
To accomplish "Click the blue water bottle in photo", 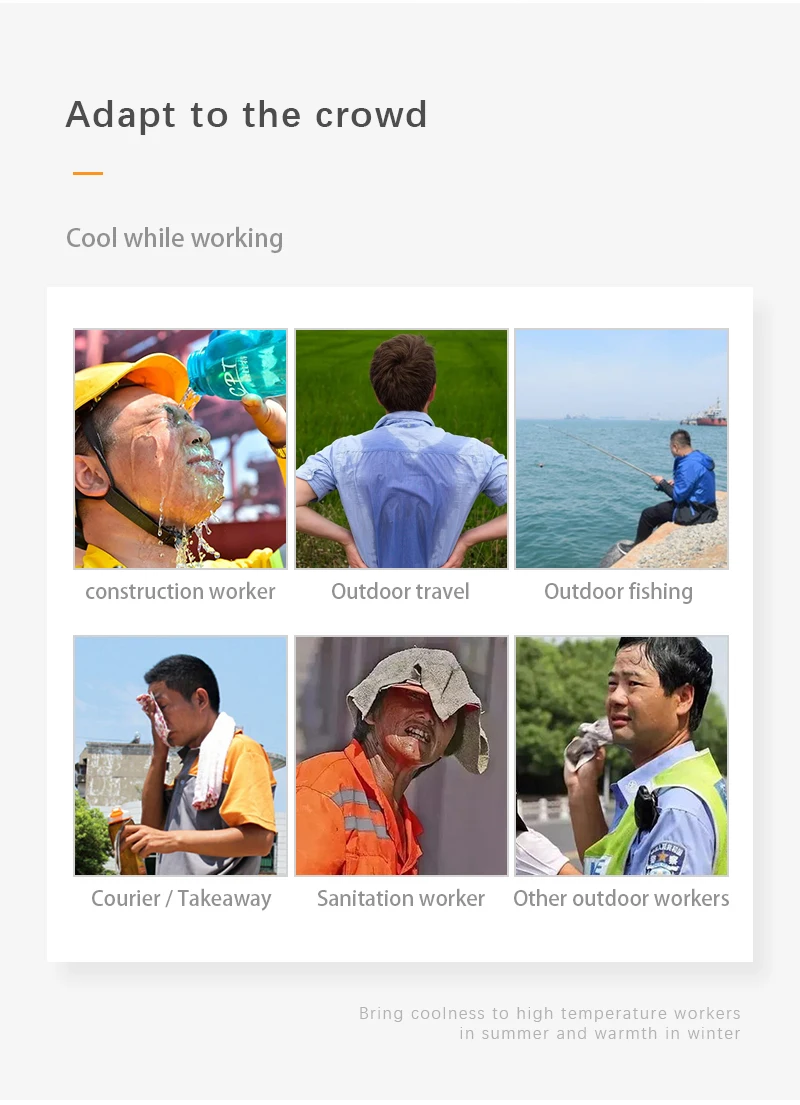I will click(x=237, y=364).
